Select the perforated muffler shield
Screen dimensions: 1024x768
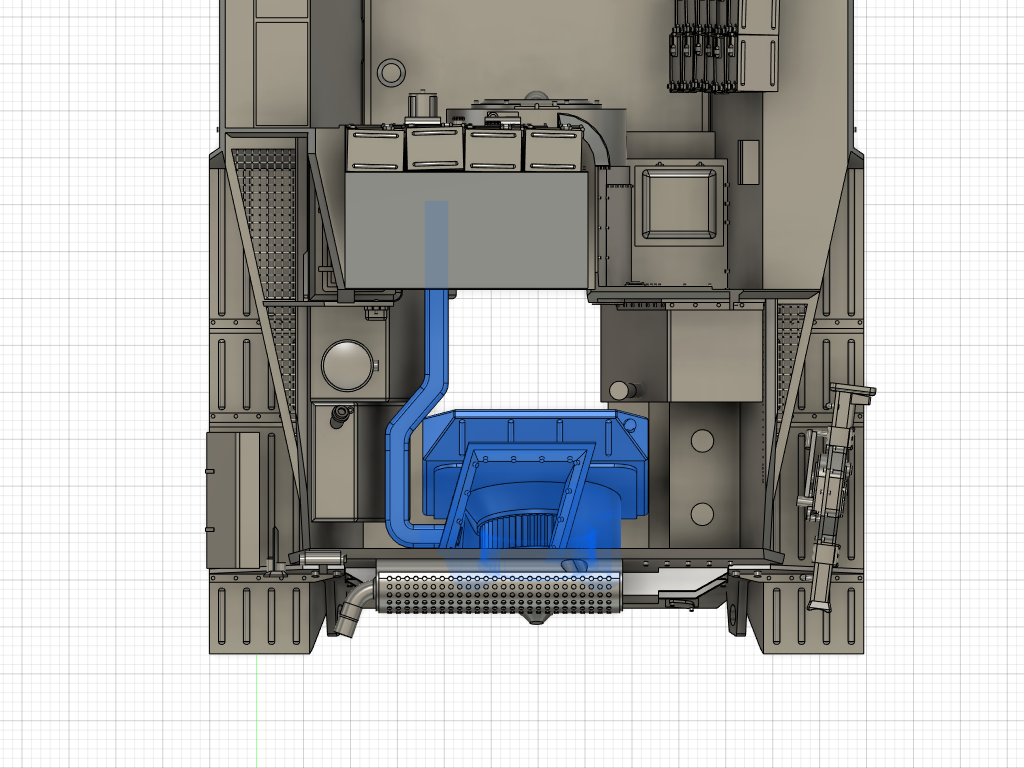pos(497,595)
